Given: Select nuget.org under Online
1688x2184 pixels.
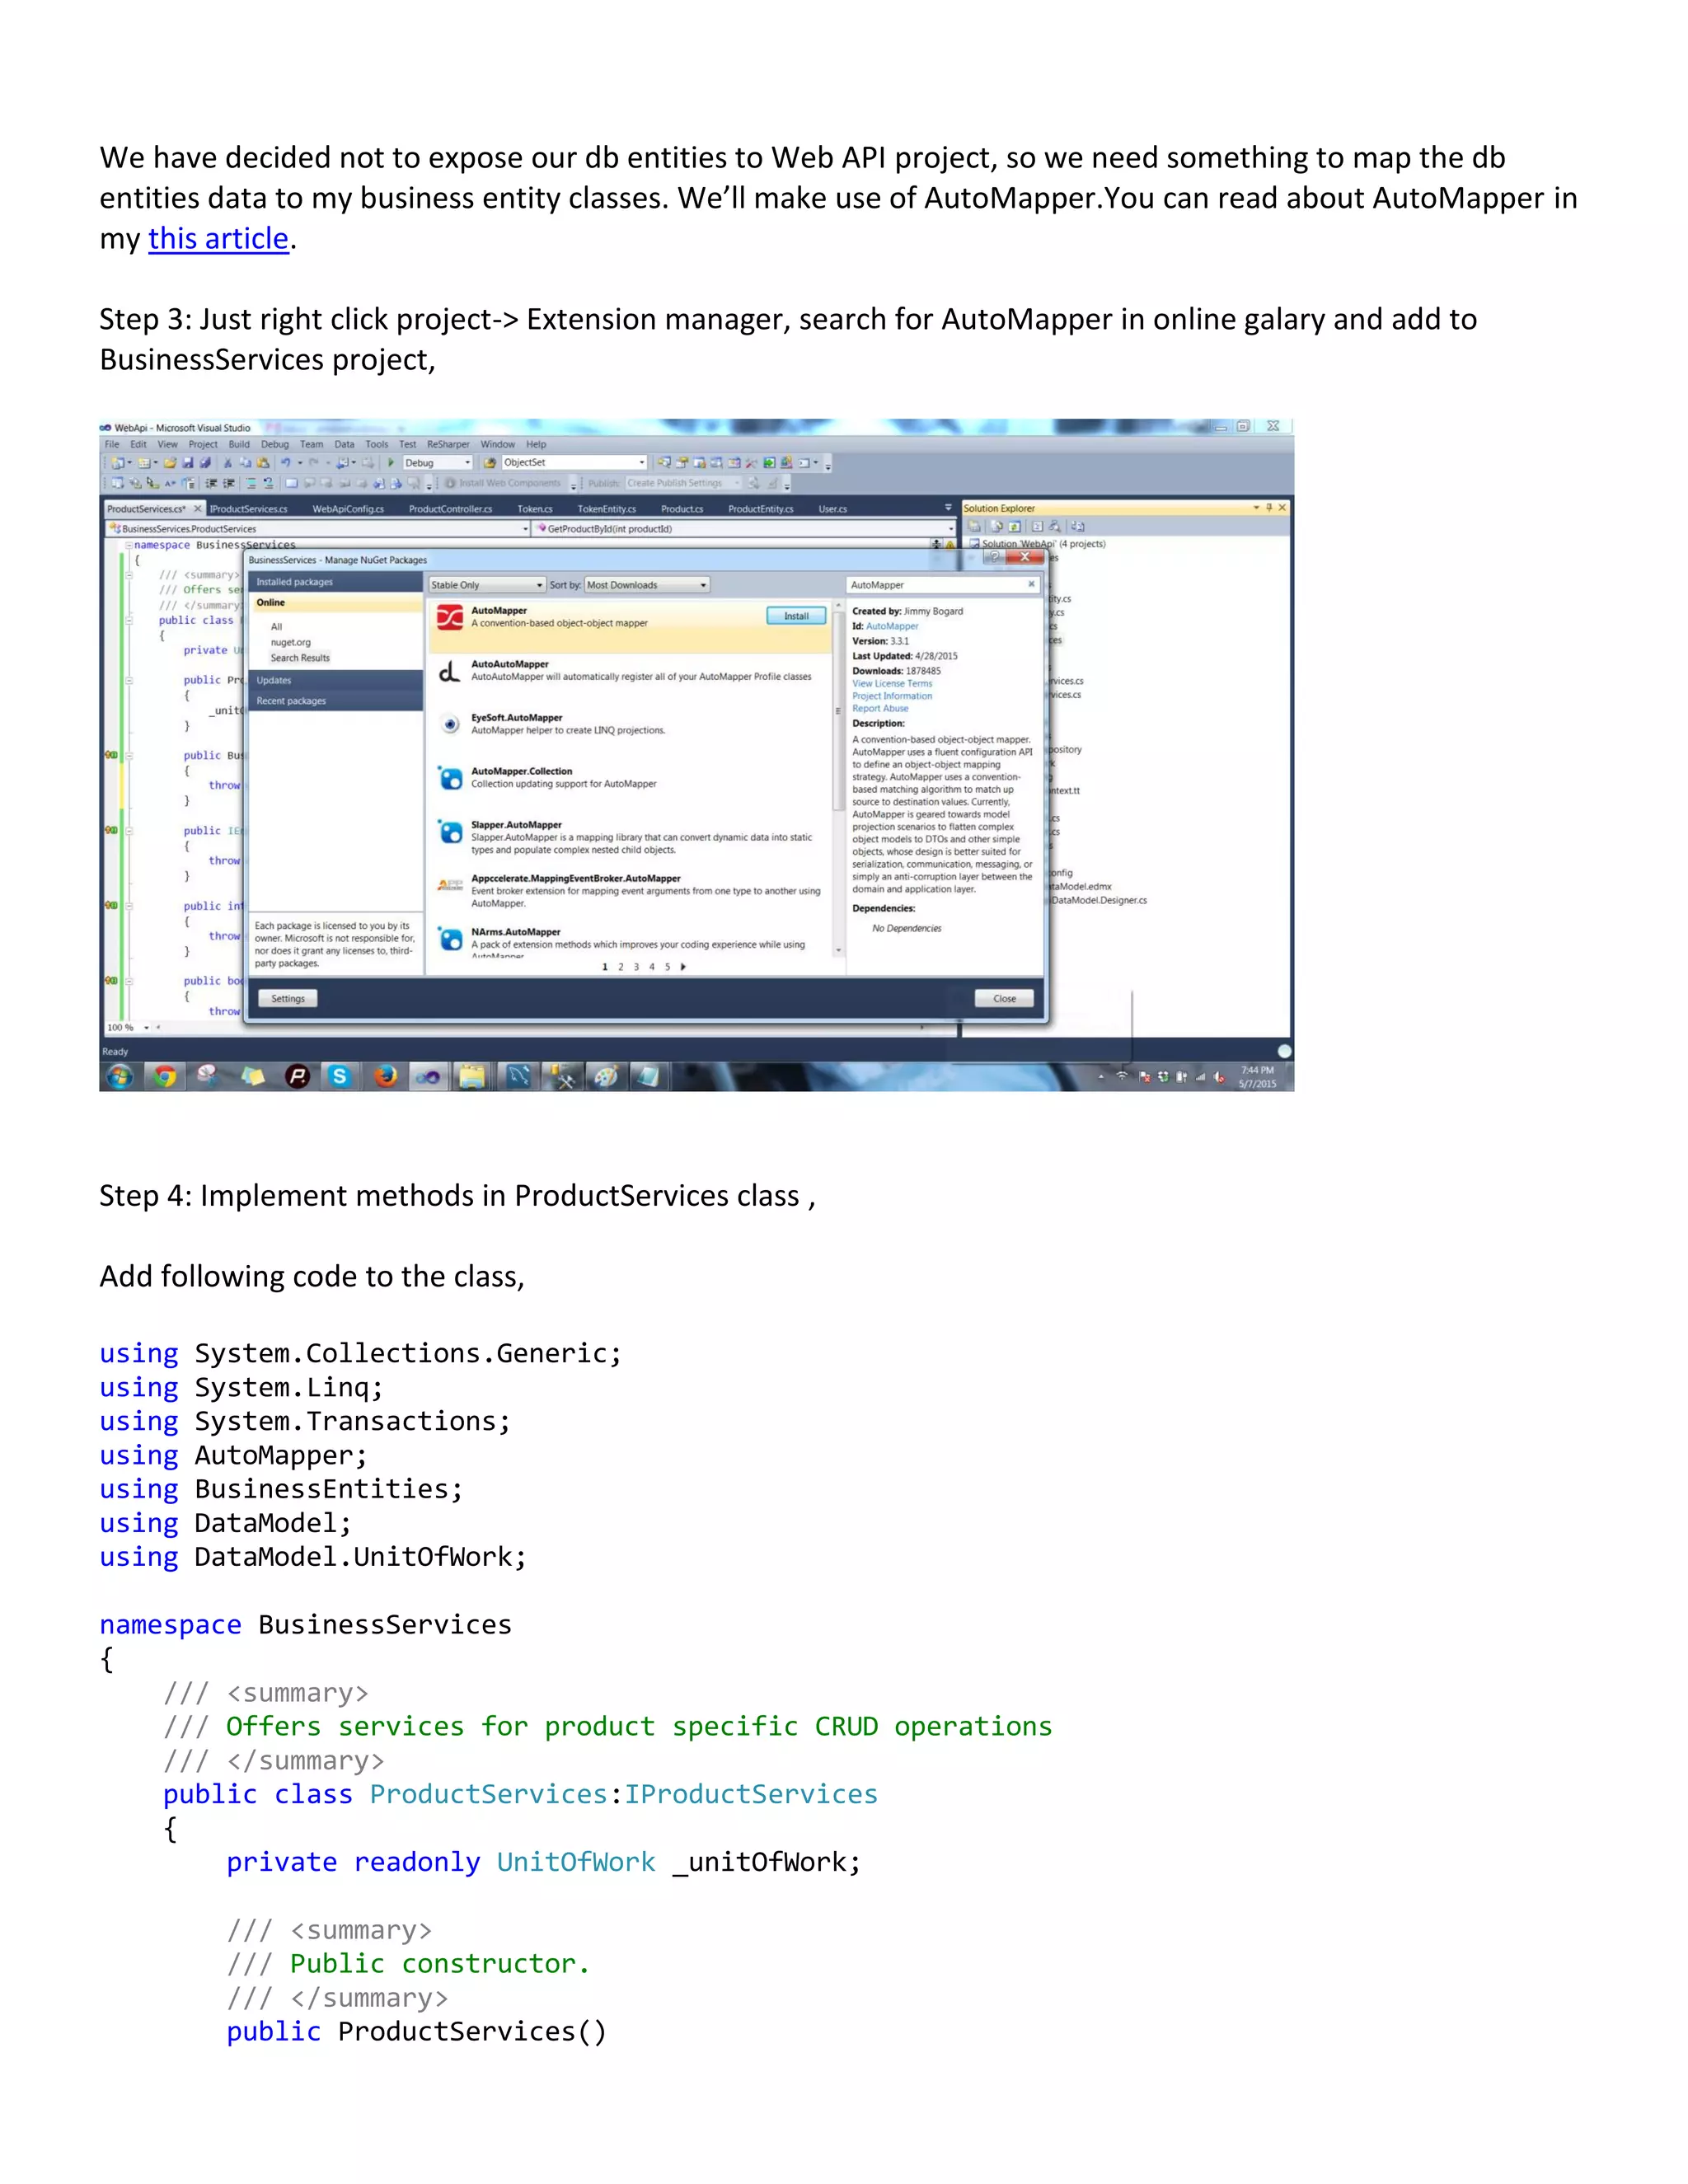Looking at the screenshot, I should (290, 643).
